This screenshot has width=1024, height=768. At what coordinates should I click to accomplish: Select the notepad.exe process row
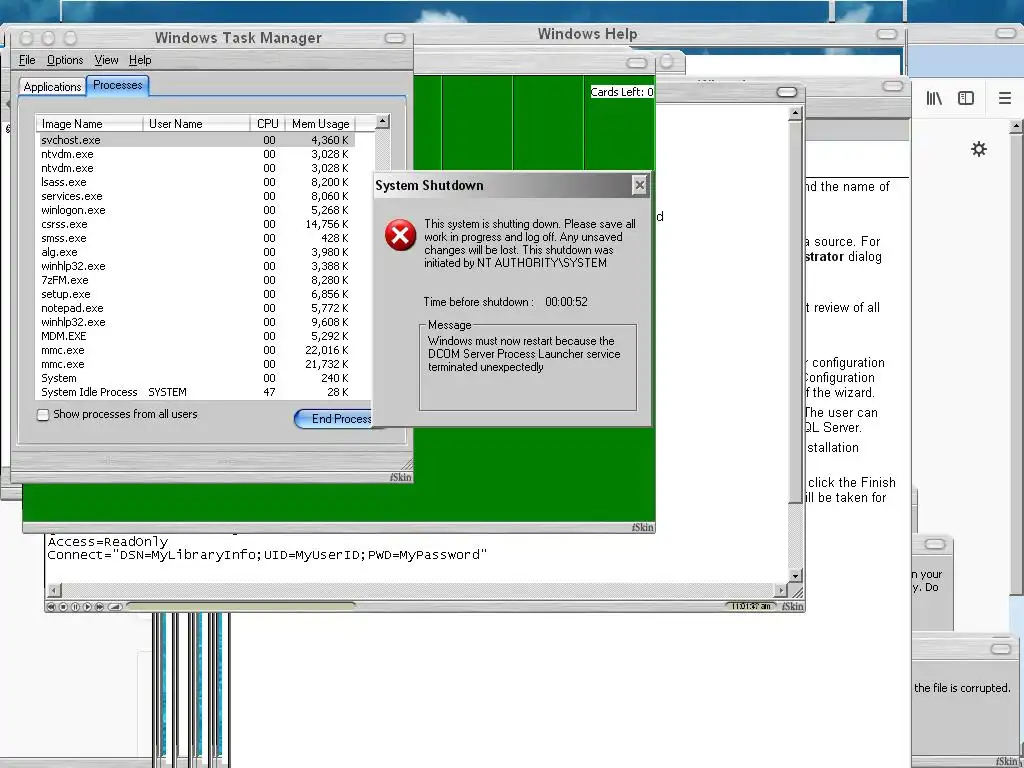[196, 308]
